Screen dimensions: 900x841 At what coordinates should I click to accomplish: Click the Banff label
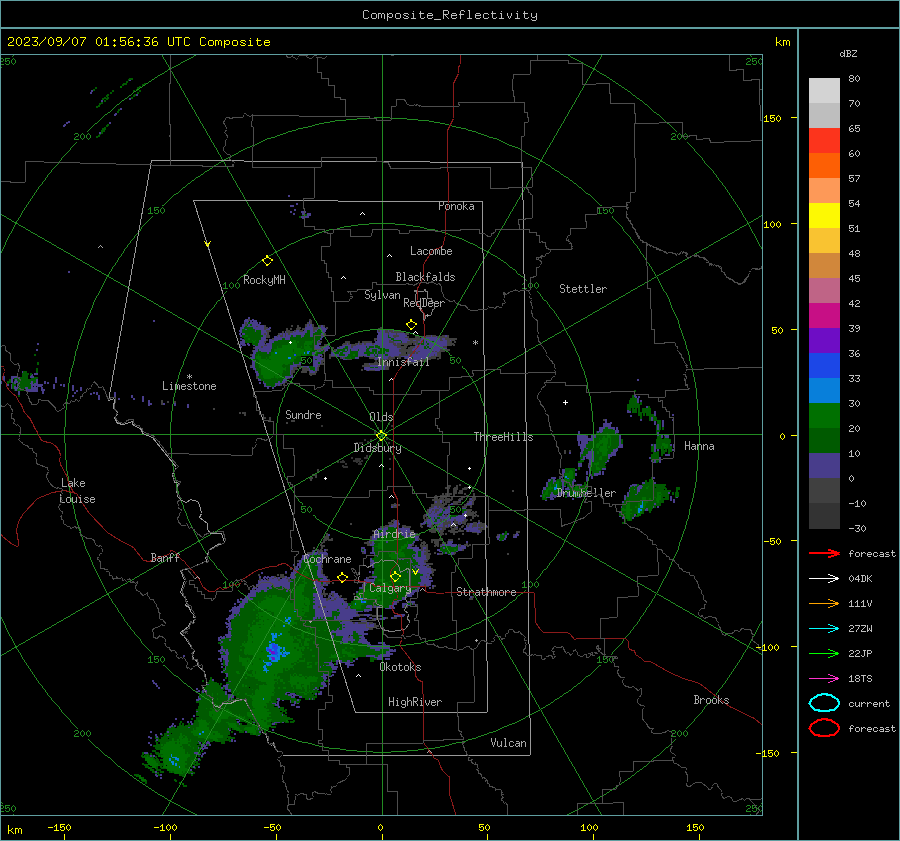click(165, 557)
